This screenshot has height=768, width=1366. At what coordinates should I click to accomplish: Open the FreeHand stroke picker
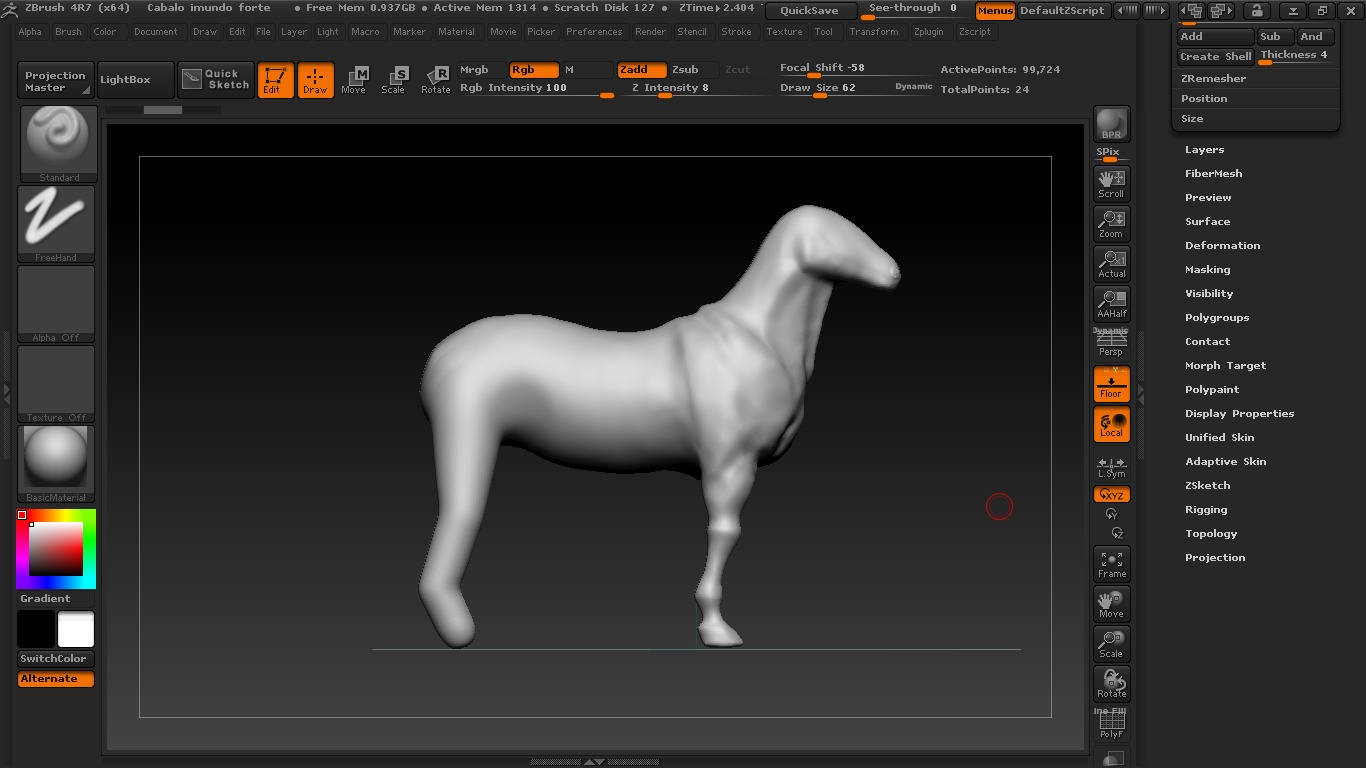pos(56,224)
